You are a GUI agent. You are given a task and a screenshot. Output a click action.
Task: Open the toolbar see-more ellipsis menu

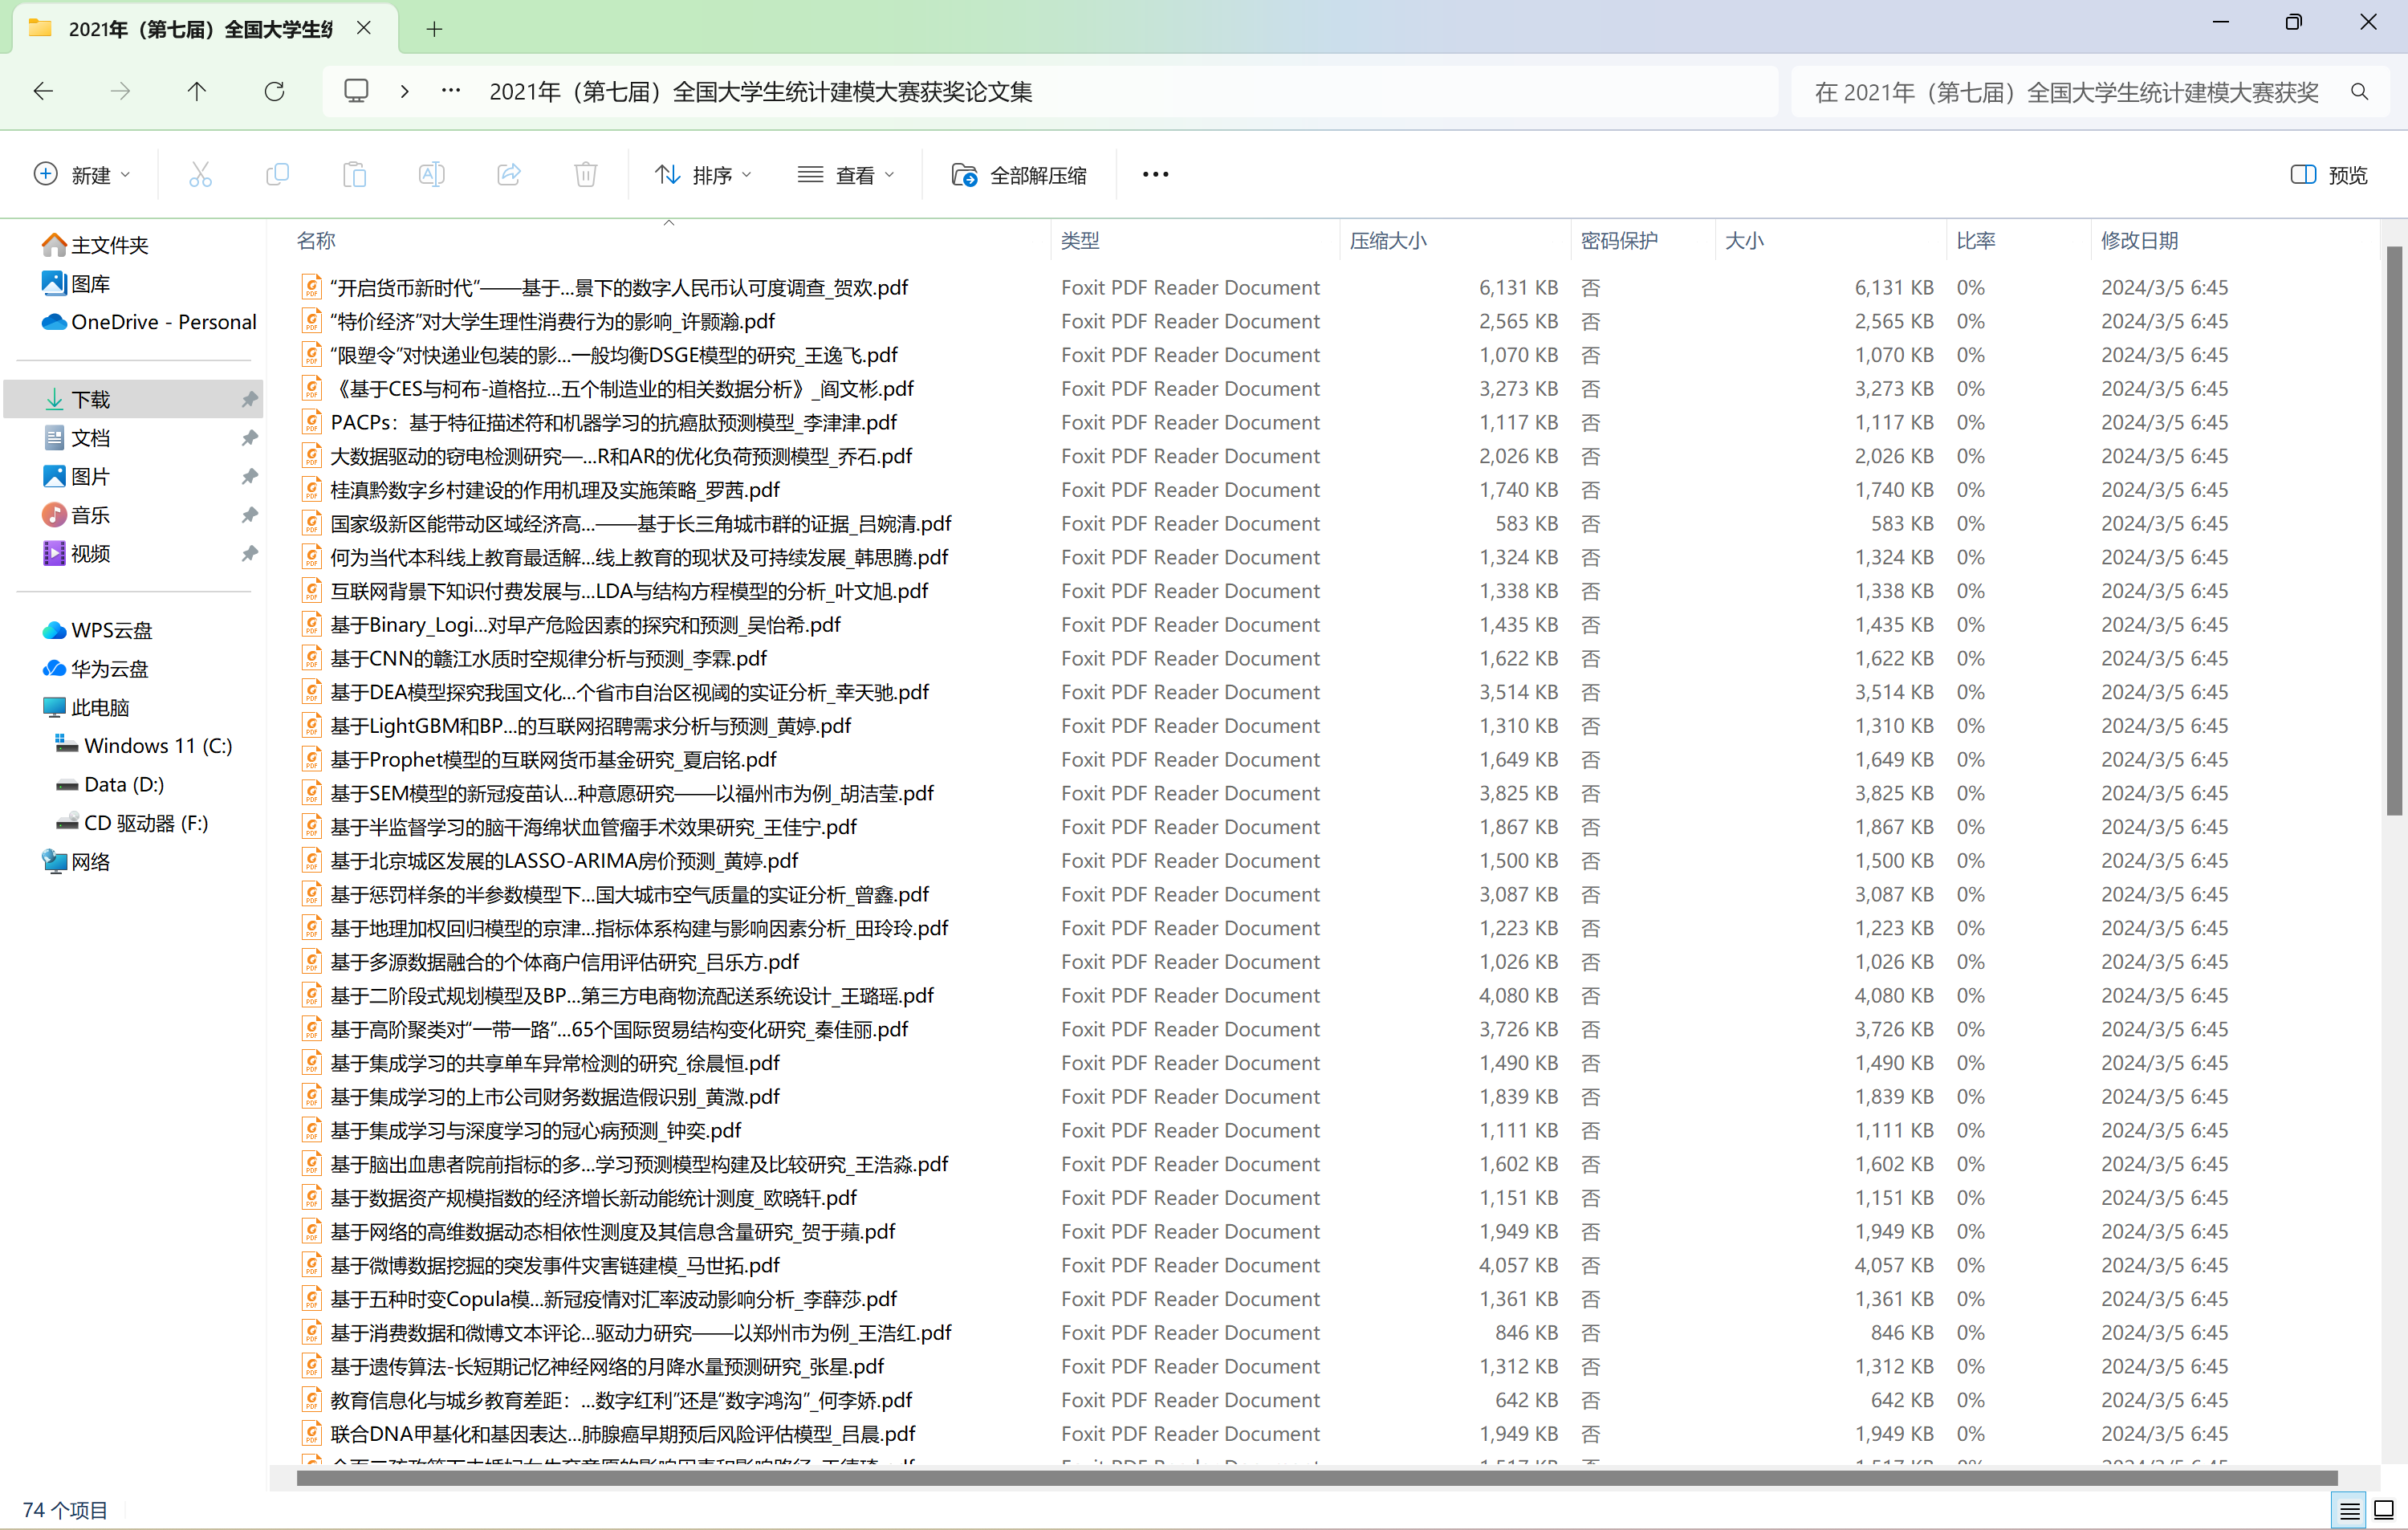[x=1155, y=175]
